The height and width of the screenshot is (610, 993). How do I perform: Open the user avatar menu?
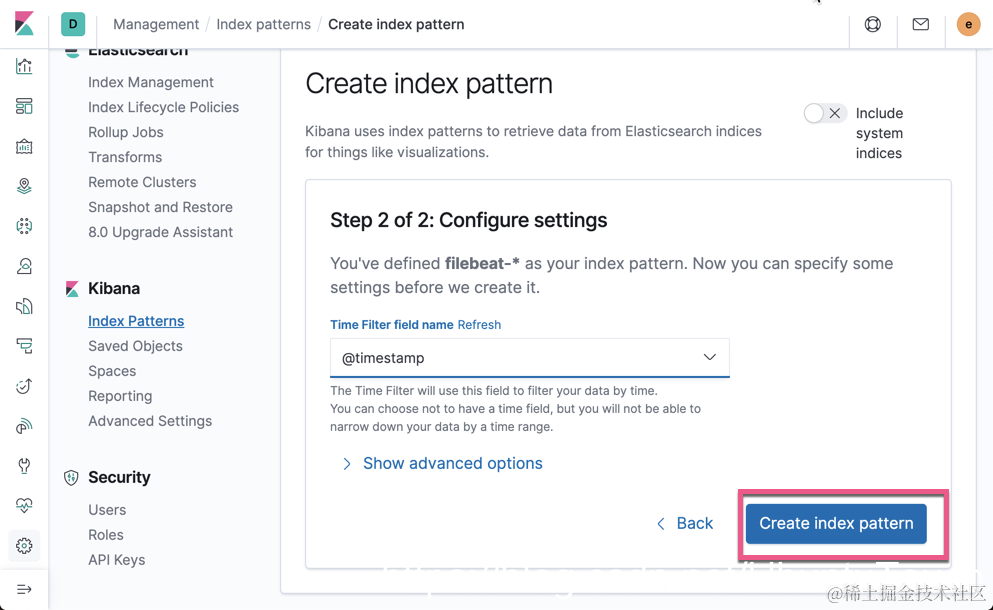968,24
